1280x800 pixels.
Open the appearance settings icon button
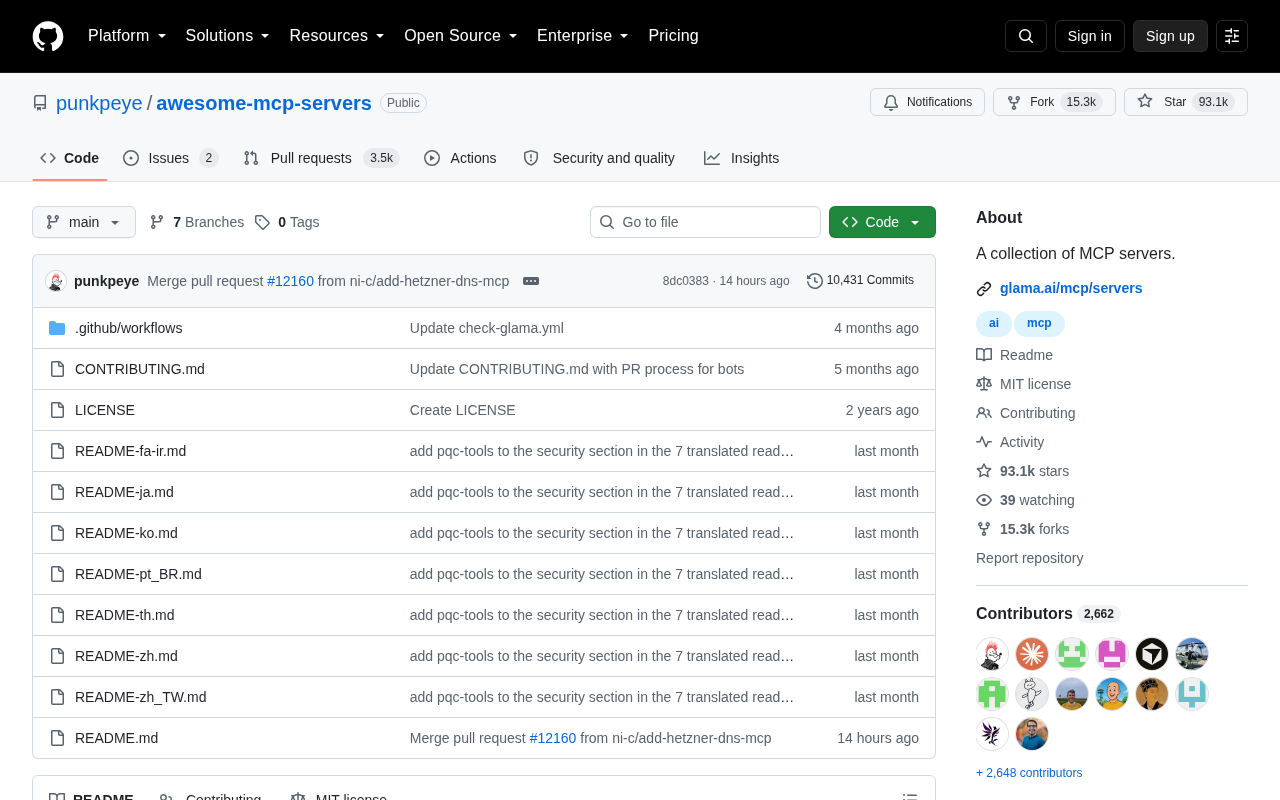tap(1232, 36)
